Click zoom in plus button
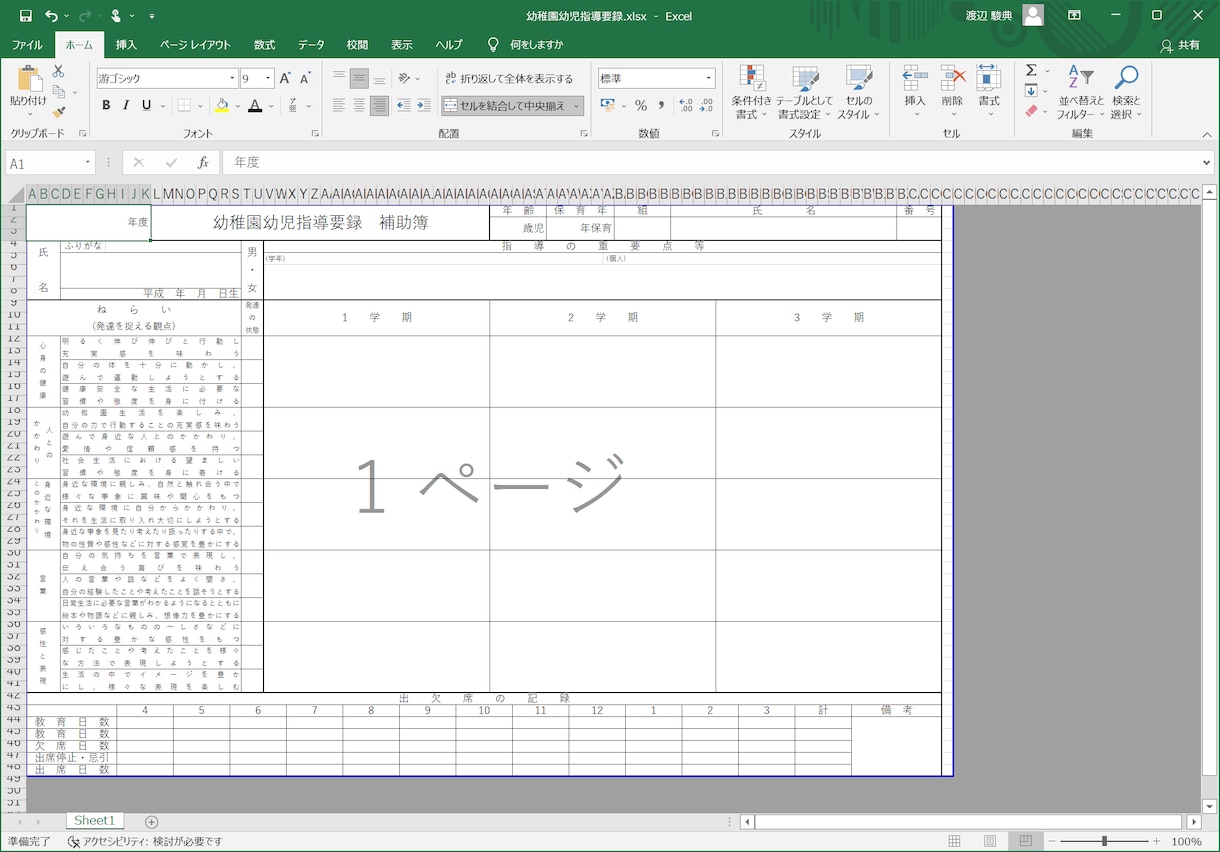1220x852 pixels. [1157, 841]
